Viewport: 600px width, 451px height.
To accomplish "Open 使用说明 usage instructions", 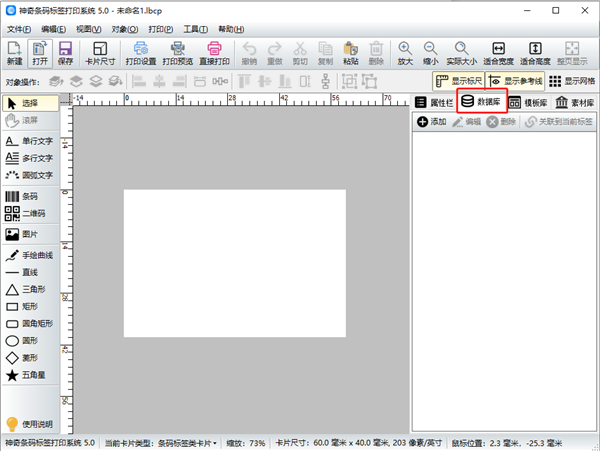I will (29, 424).
